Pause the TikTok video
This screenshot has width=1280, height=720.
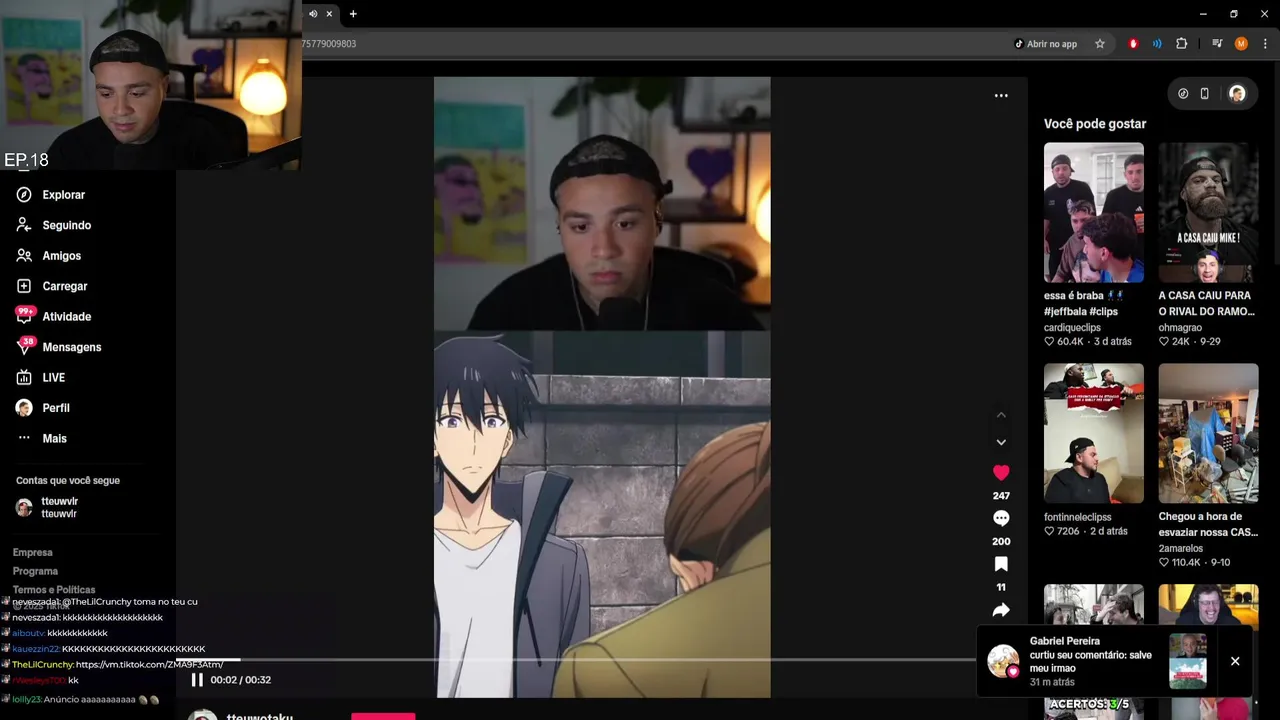pyautogui.click(x=197, y=680)
